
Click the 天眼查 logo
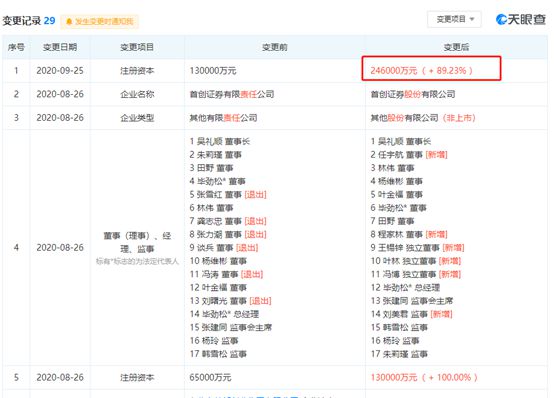click(x=521, y=19)
